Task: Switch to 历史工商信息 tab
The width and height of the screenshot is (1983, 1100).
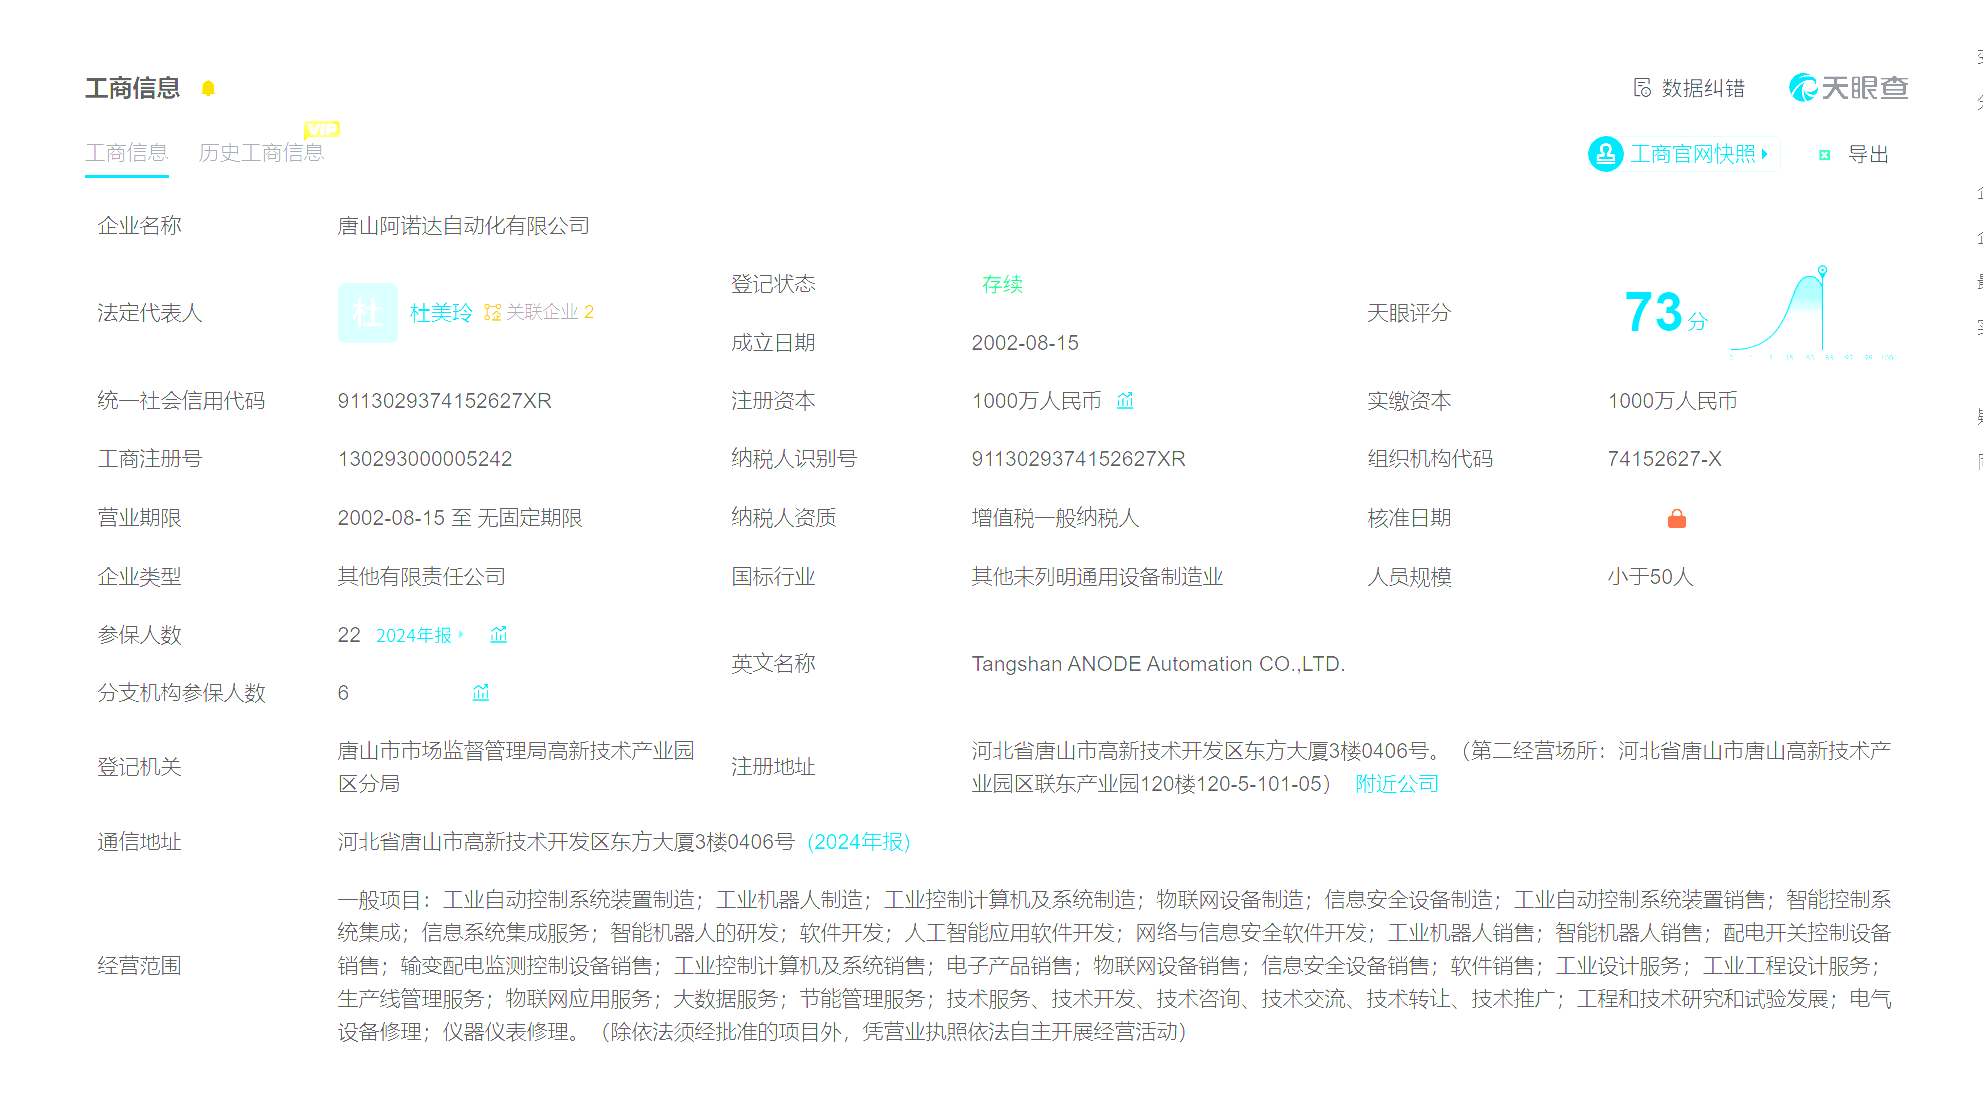Action: pos(261,153)
